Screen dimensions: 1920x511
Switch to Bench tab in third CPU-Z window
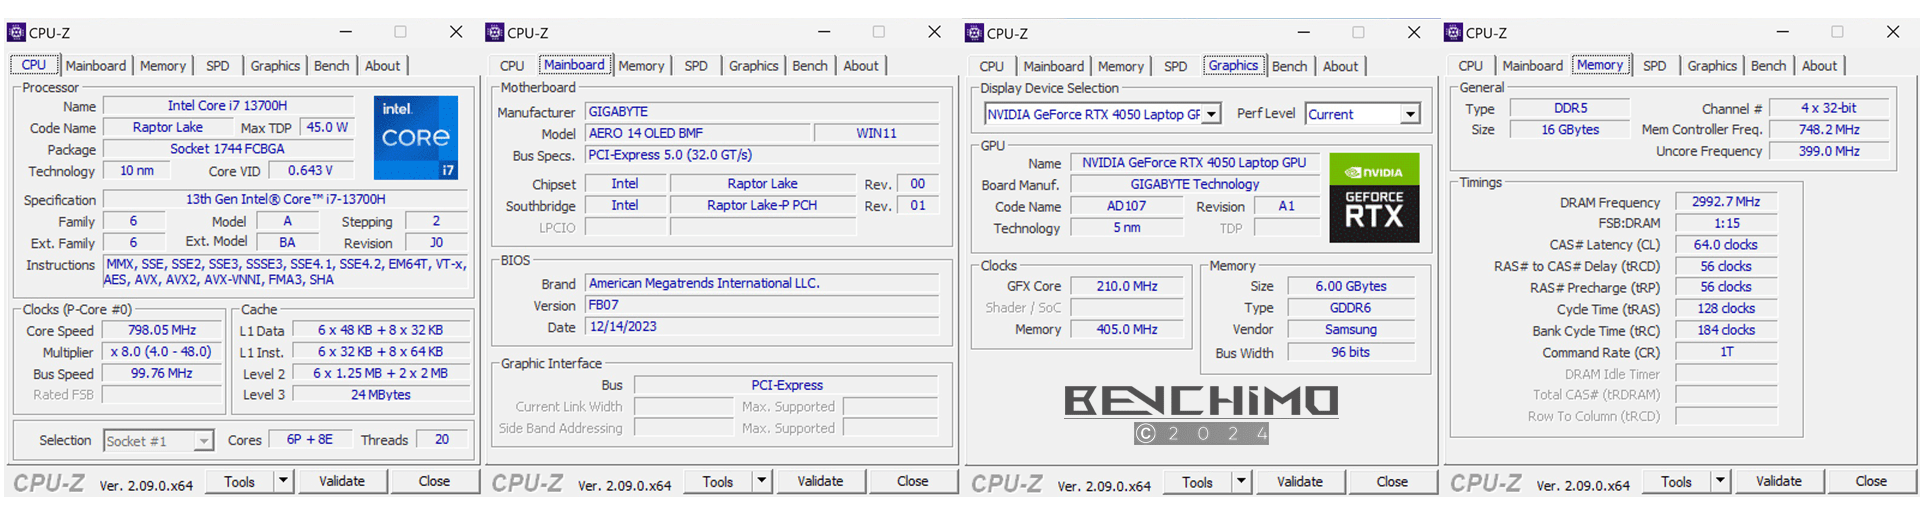1290,66
